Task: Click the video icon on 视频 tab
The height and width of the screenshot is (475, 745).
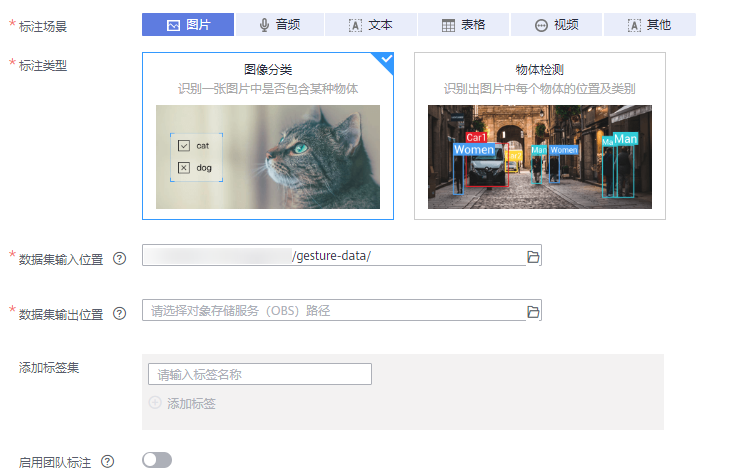Action: coord(541,26)
